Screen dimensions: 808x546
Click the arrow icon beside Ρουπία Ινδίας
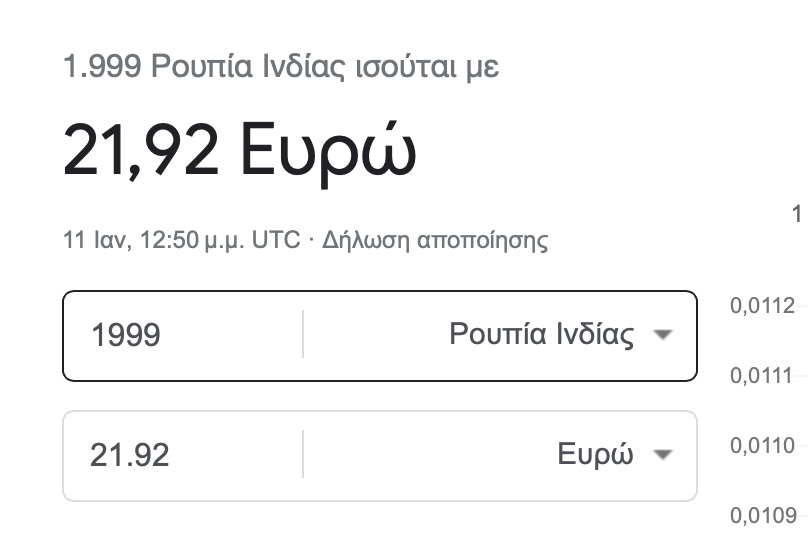[x=663, y=335]
